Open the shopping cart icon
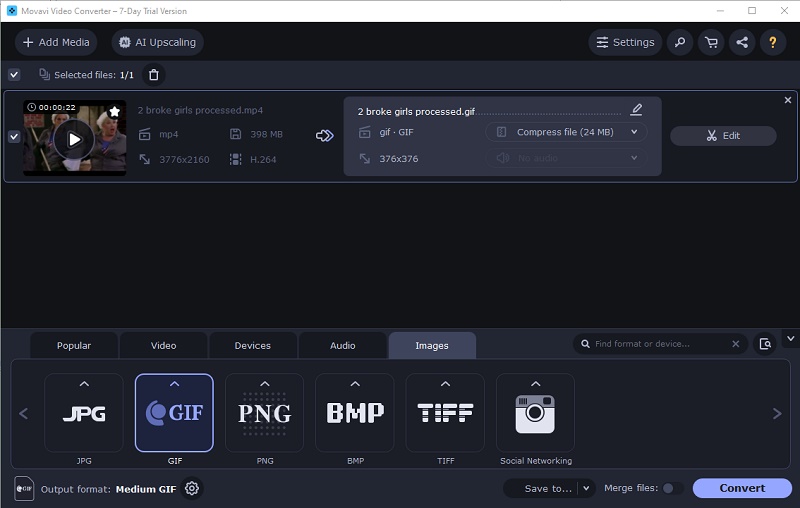The image size is (800, 508). point(711,42)
